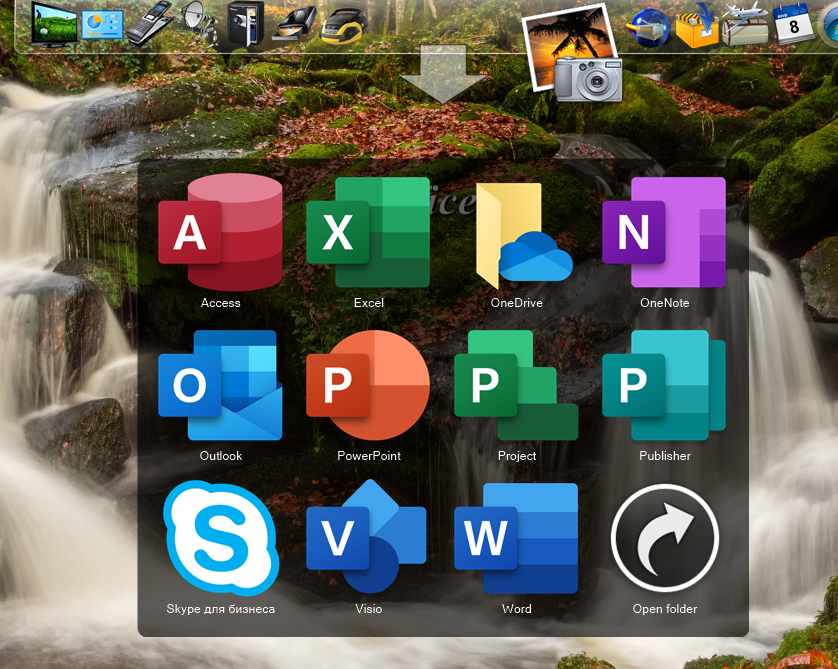Open the calendar icon showing 8
The width and height of the screenshot is (838, 669).
[794, 24]
